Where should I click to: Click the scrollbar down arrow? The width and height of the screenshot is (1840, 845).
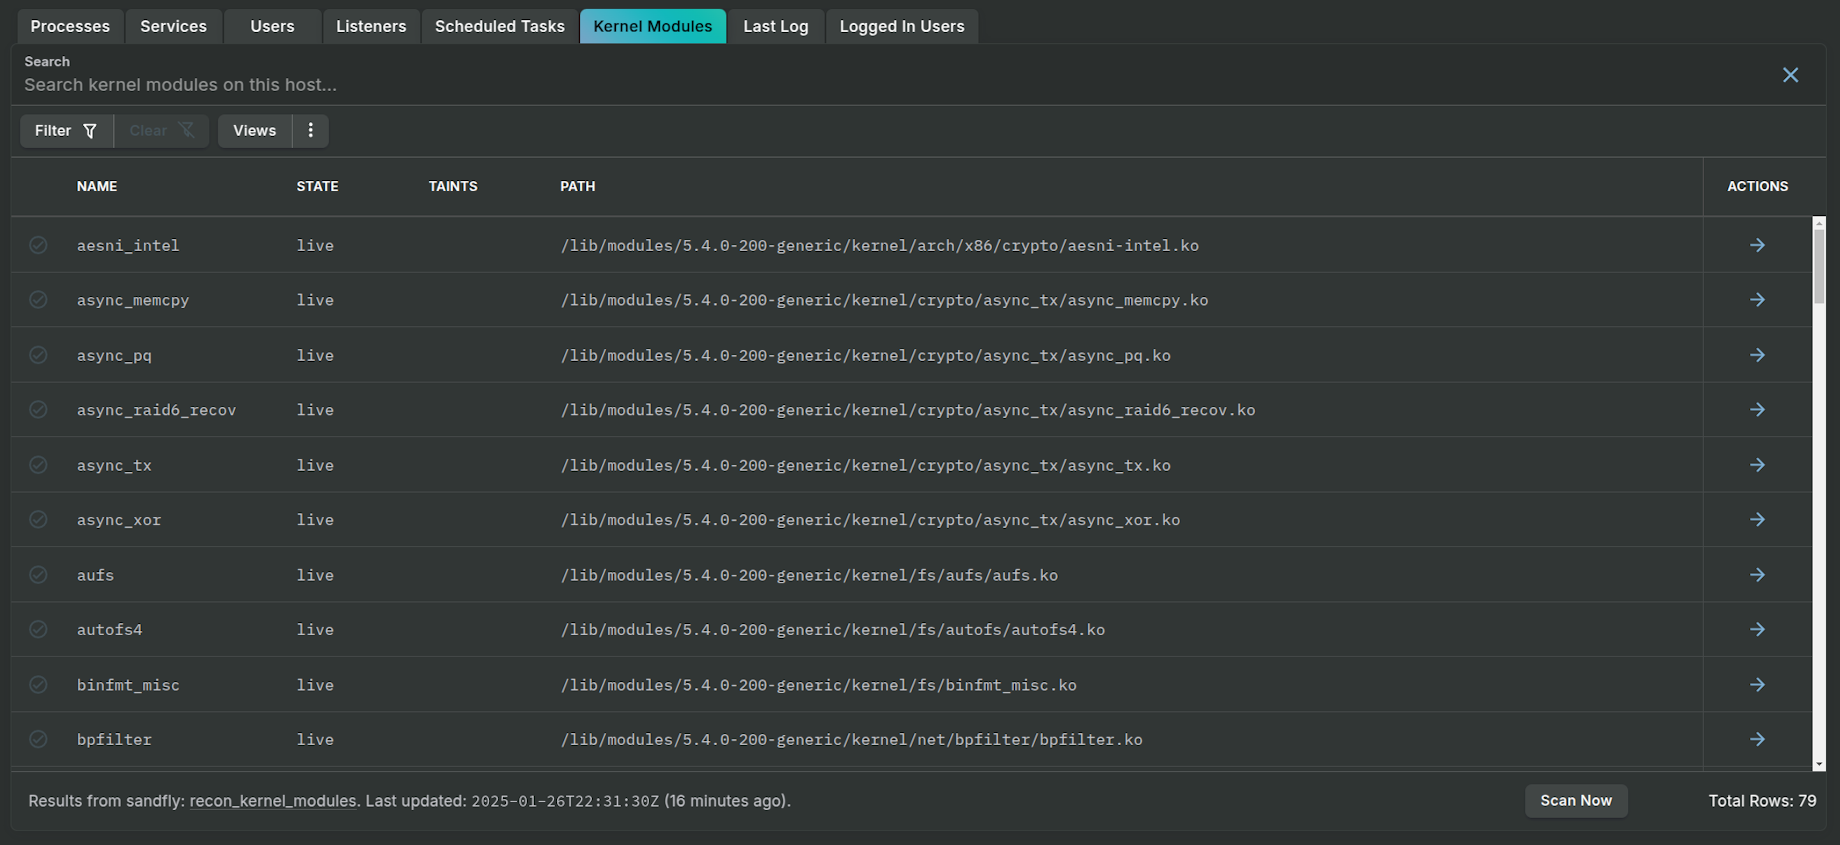(1819, 764)
